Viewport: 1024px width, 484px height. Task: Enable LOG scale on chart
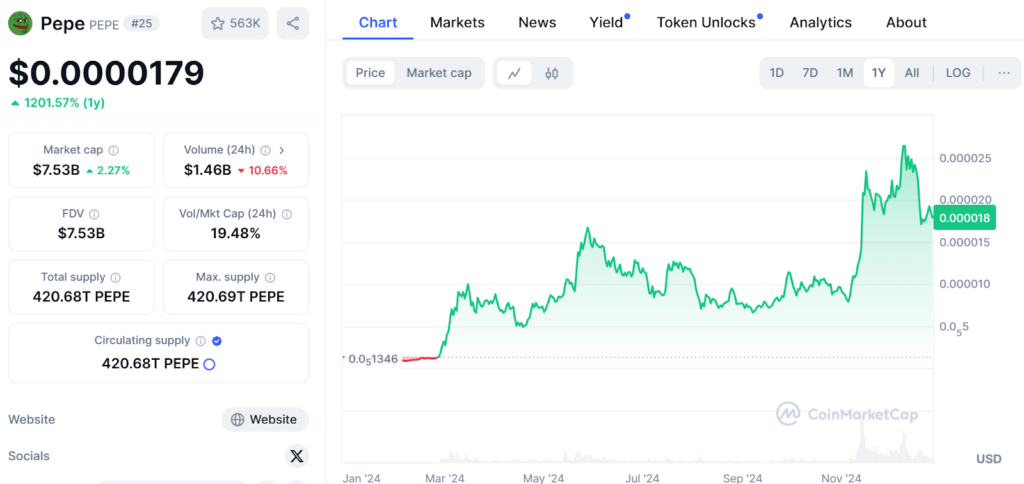pos(958,73)
